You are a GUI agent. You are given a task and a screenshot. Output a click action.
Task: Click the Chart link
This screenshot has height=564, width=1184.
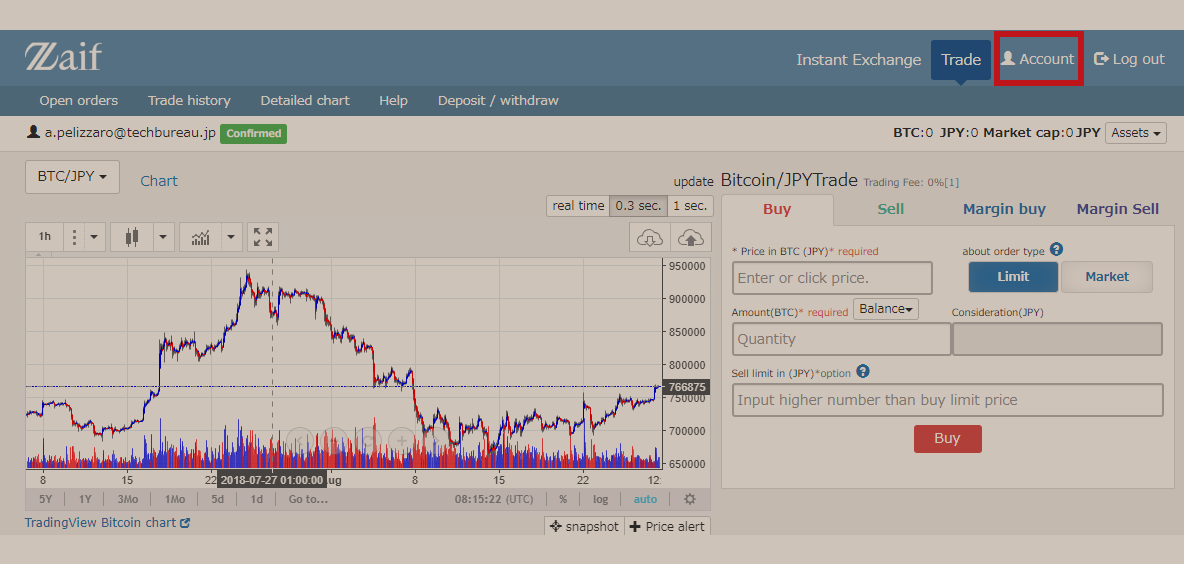pyautogui.click(x=159, y=181)
